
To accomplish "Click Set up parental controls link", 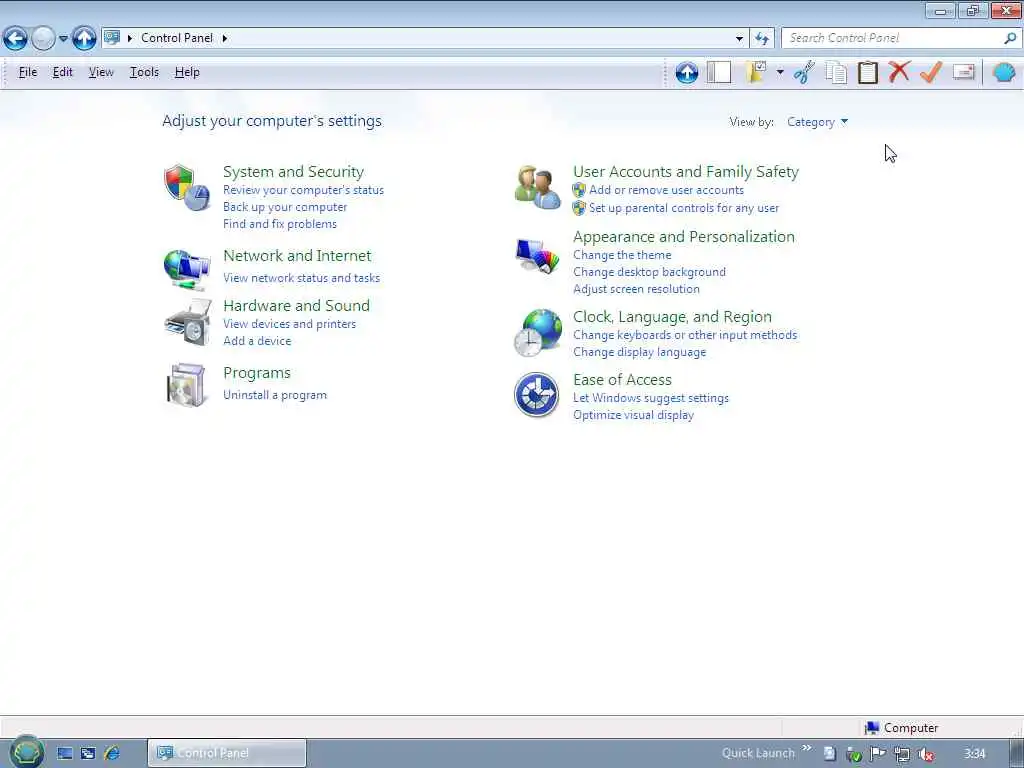I will click(x=684, y=208).
